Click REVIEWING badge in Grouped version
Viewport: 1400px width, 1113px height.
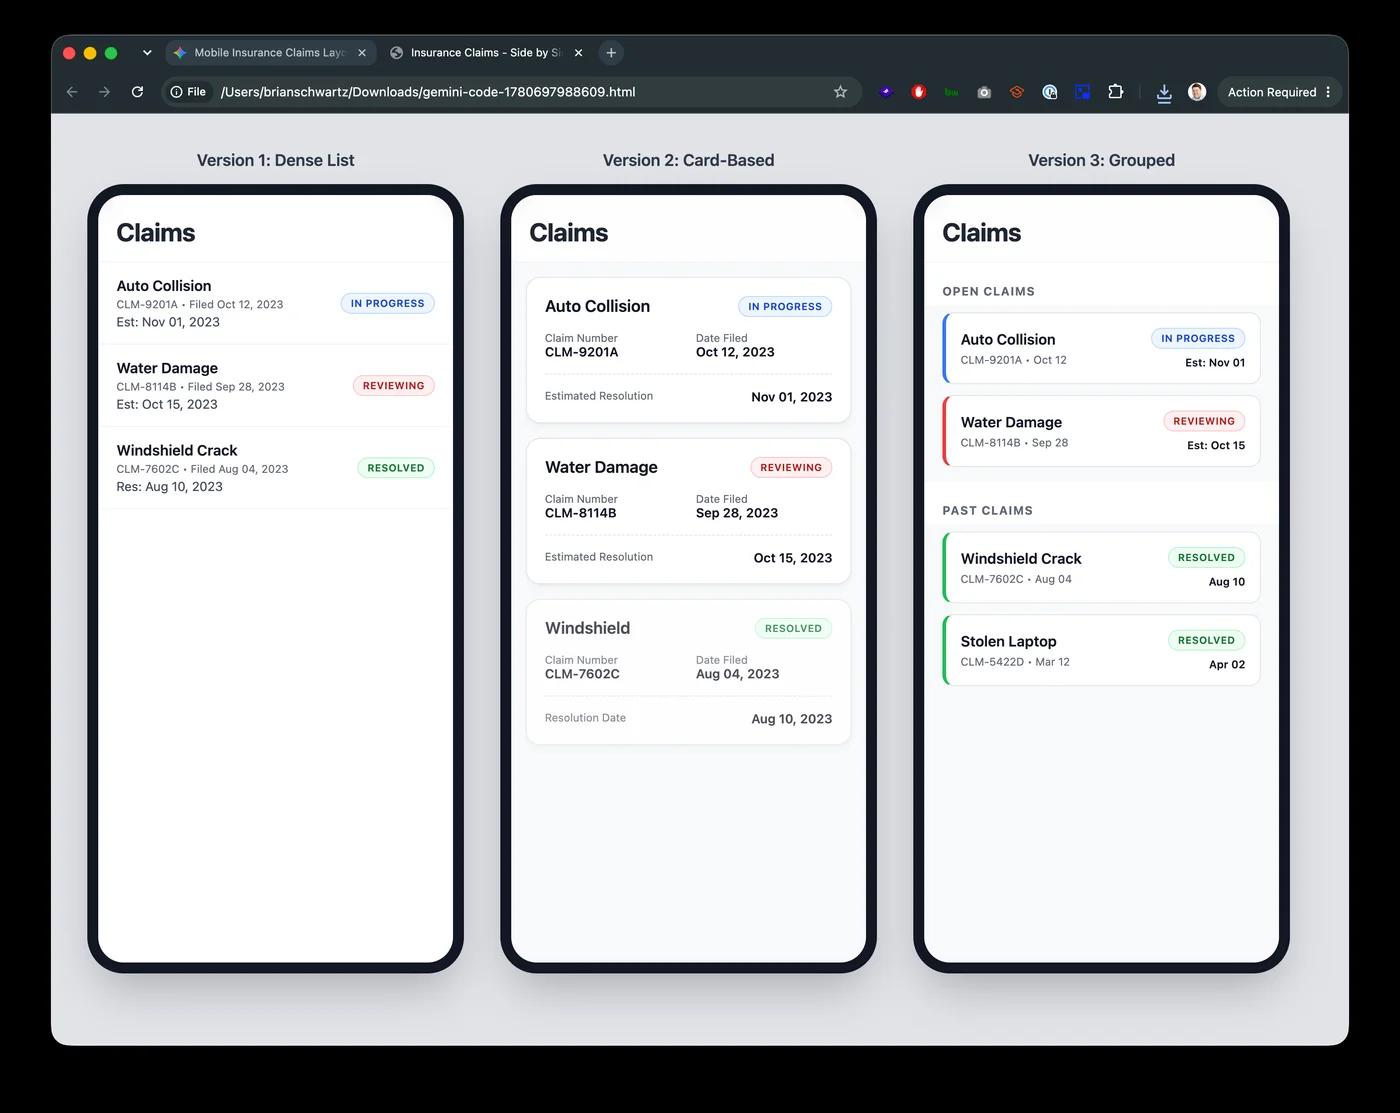pos(1204,422)
